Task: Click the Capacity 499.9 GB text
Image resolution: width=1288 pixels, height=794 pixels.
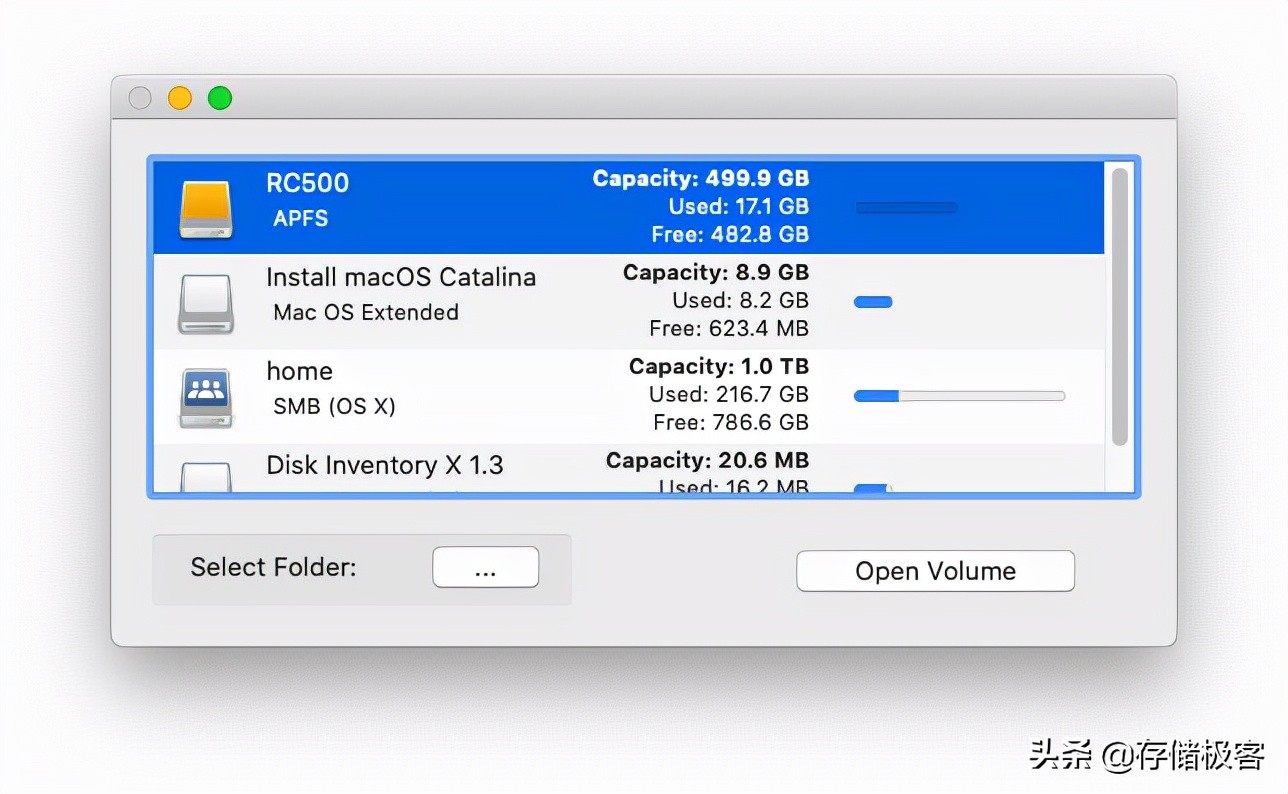Action: click(701, 179)
